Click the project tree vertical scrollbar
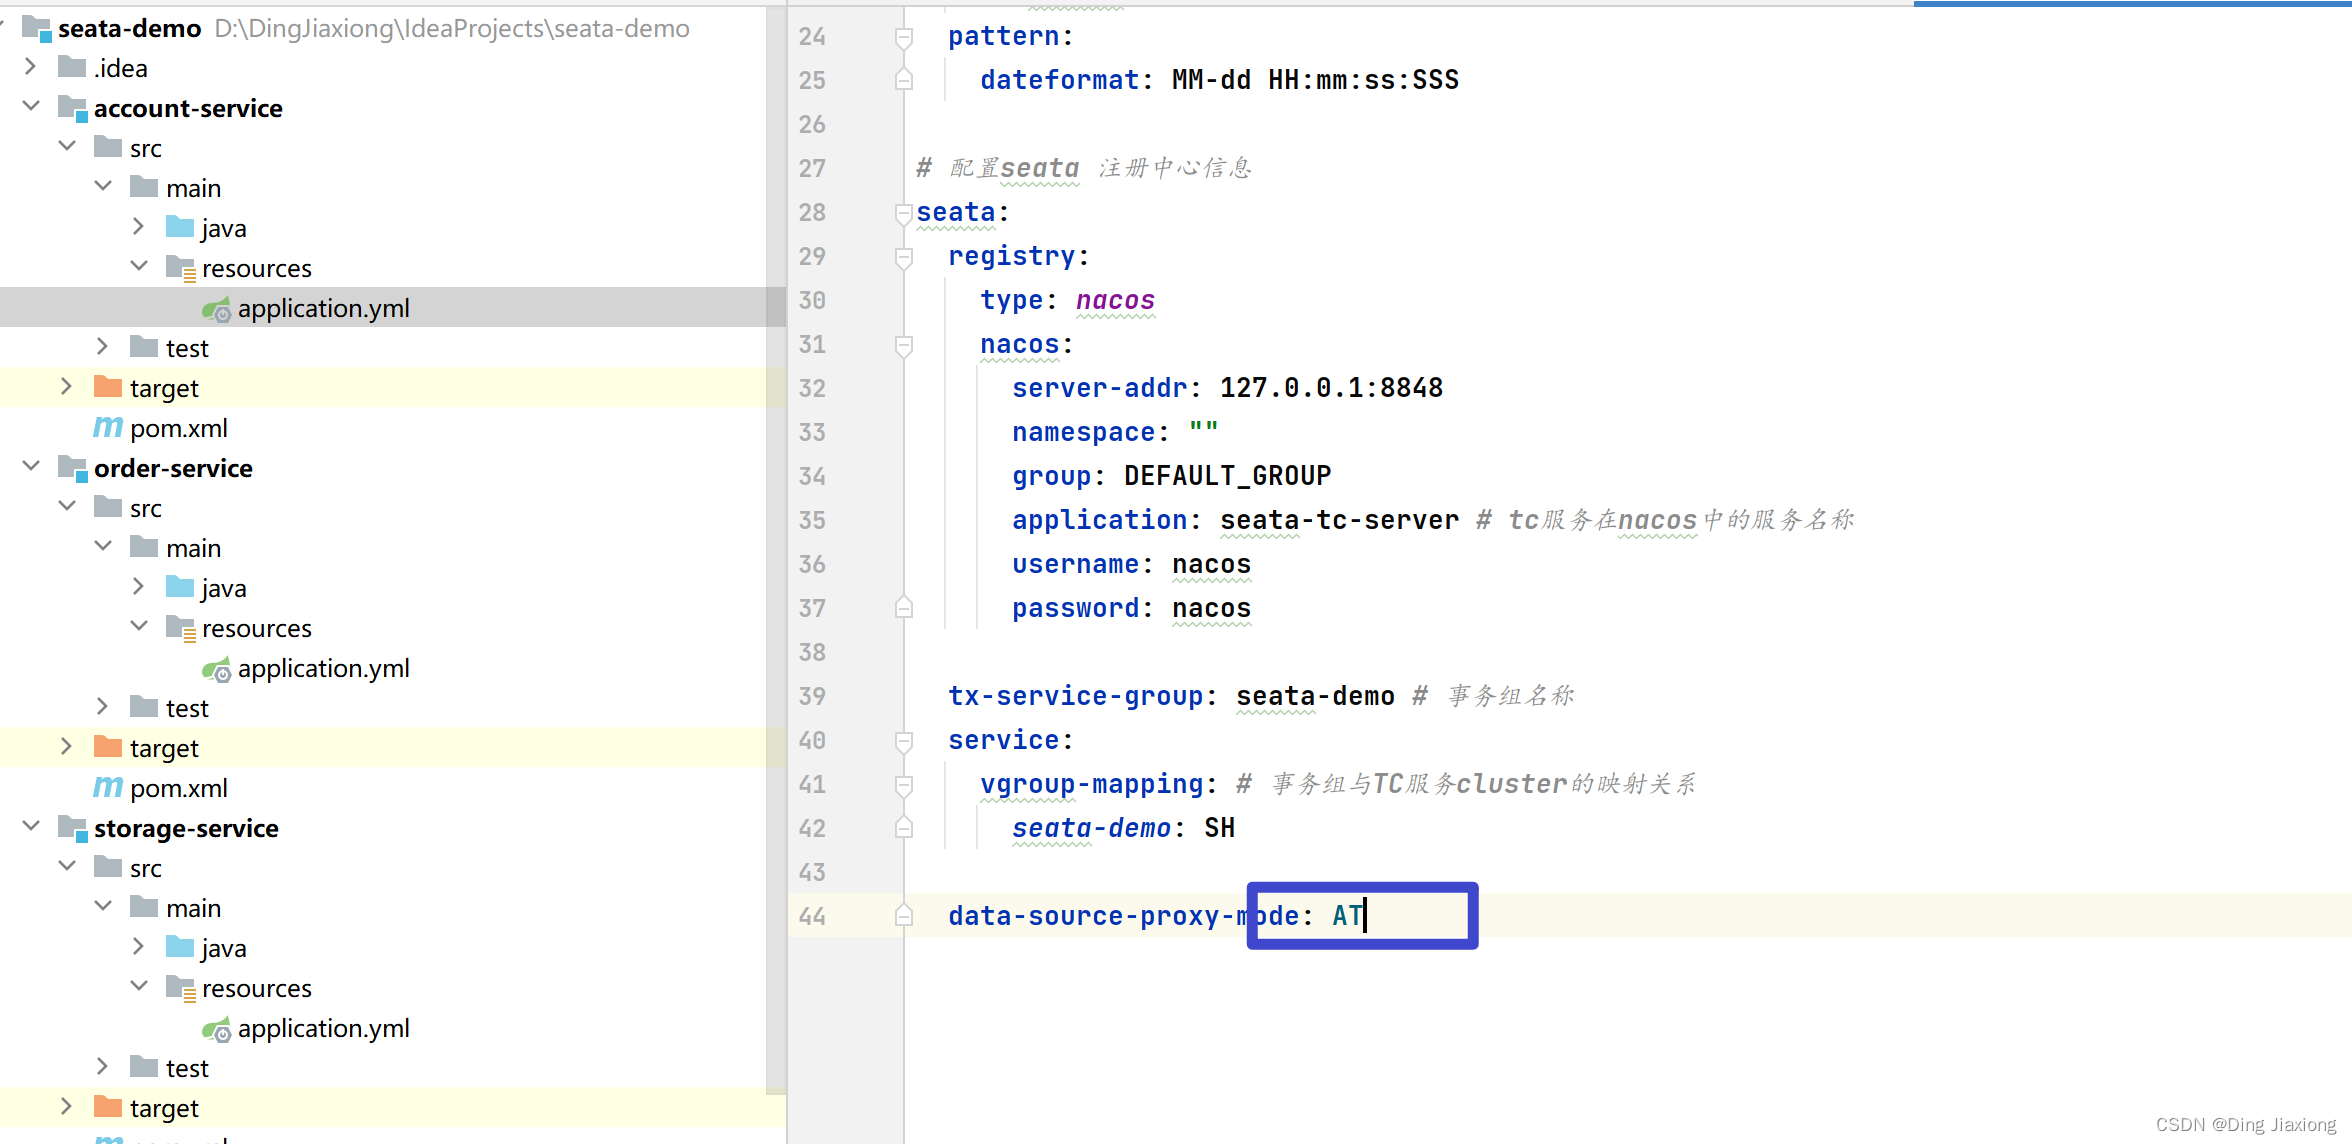2352x1144 pixels. pos(776,550)
